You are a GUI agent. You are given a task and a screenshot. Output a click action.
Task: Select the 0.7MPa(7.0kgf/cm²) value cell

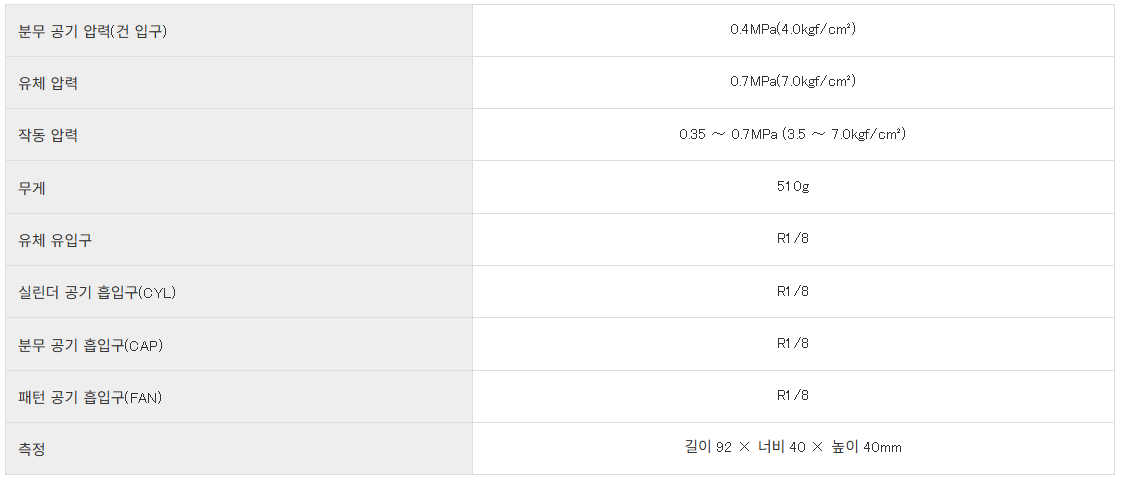(x=793, y=82)
